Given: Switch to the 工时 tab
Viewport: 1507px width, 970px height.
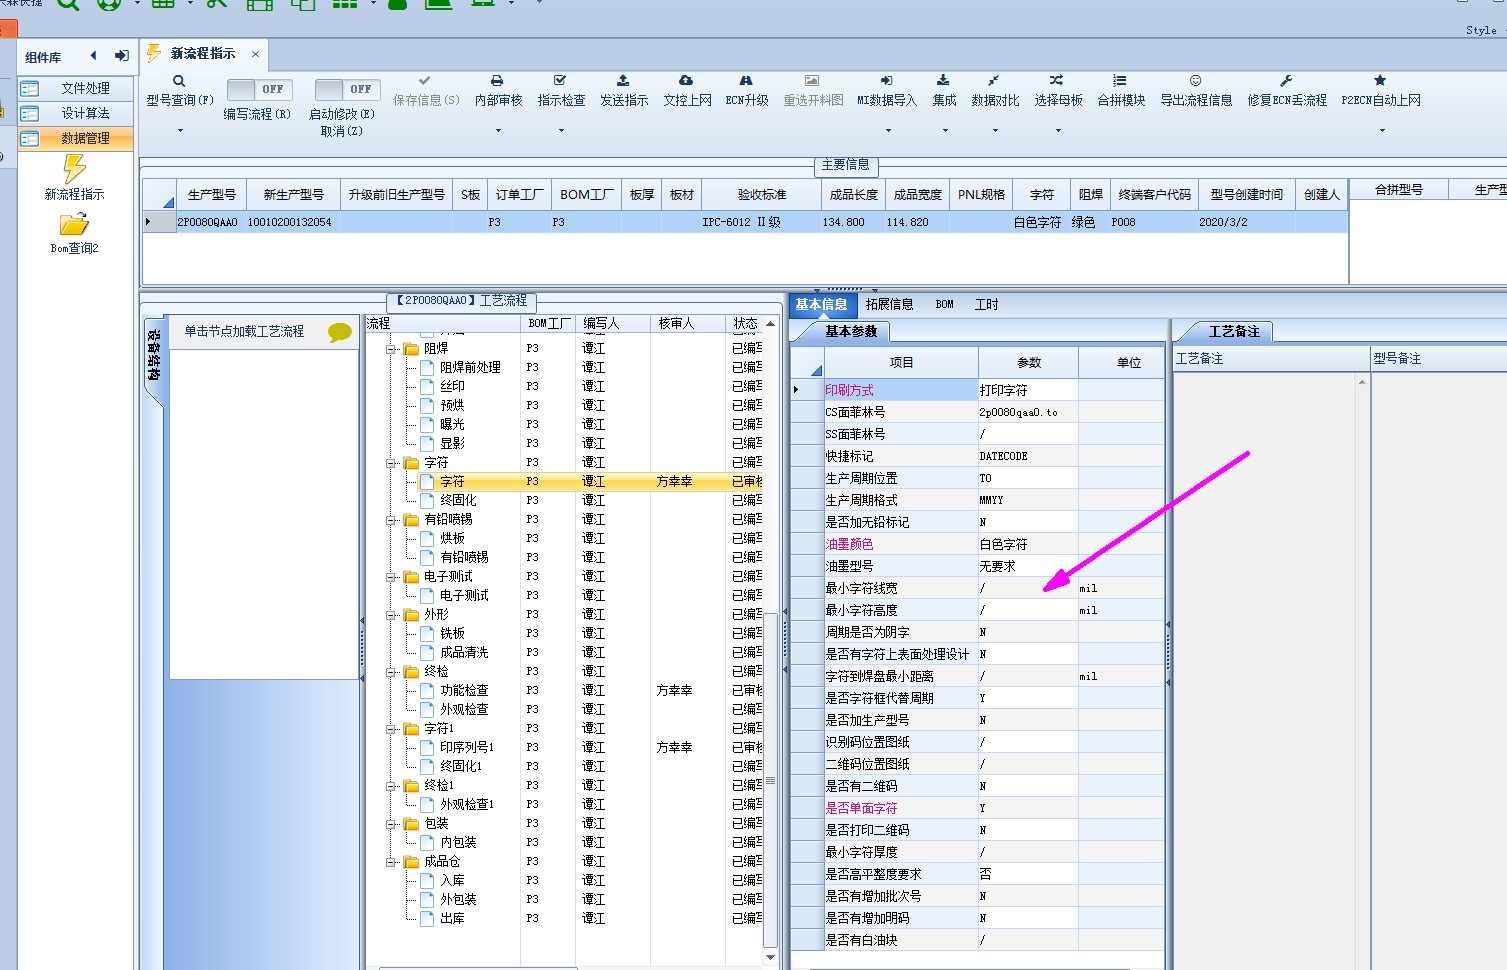Looking at the screenshot, I should pos(986,304).
